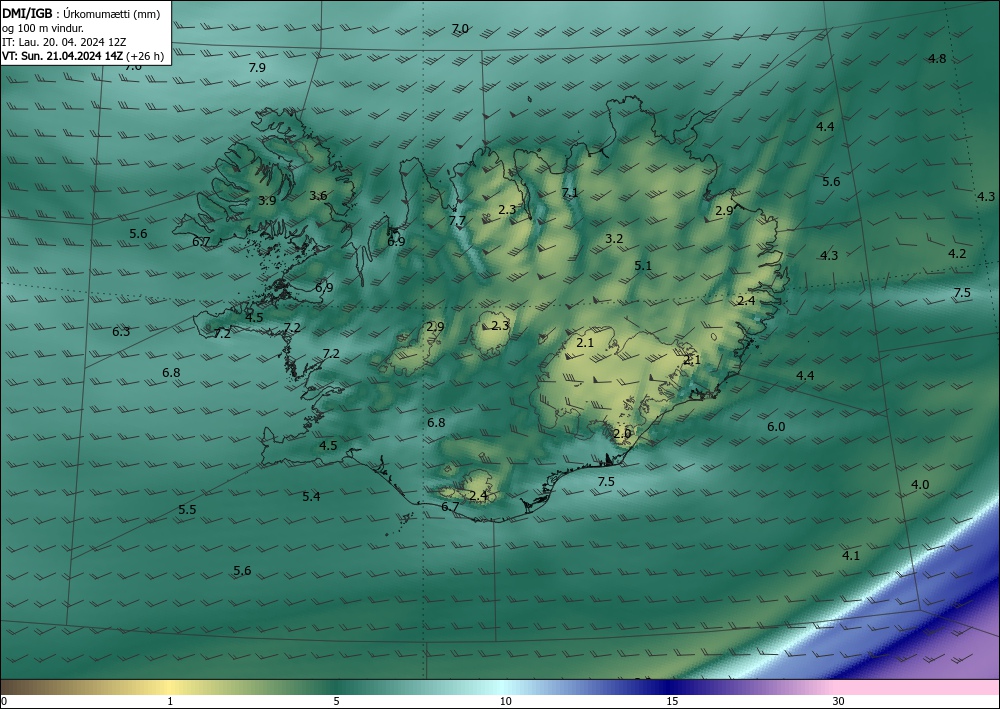
Task: Click the map value '7.0' at the top
Action: point(460,29)
